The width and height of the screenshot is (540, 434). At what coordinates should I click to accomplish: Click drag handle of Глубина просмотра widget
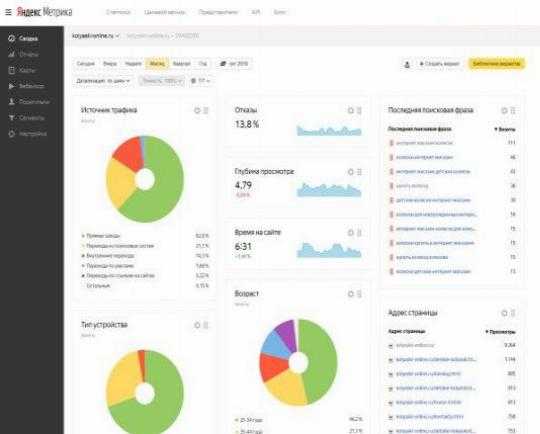[359, 172]
